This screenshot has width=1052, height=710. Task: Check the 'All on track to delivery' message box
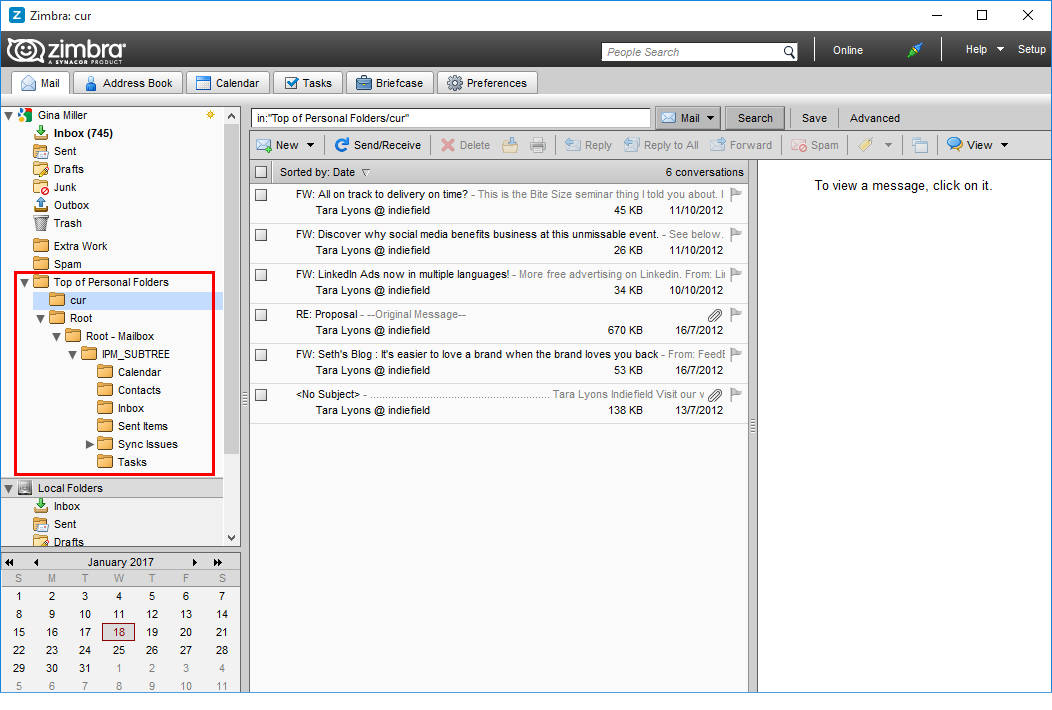click(262, 195)
